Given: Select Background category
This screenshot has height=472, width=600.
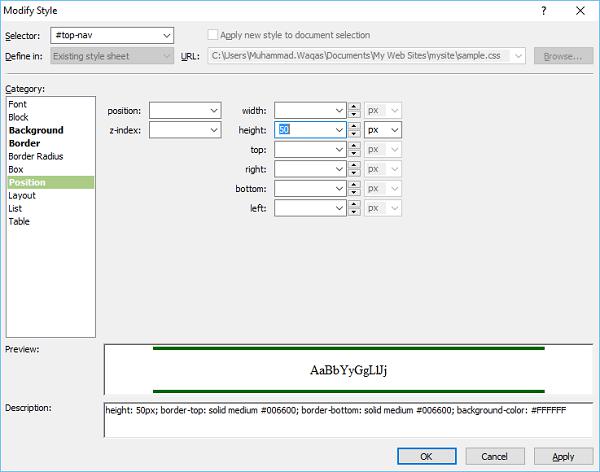Looking at the screenshot, I should (36, 130).
